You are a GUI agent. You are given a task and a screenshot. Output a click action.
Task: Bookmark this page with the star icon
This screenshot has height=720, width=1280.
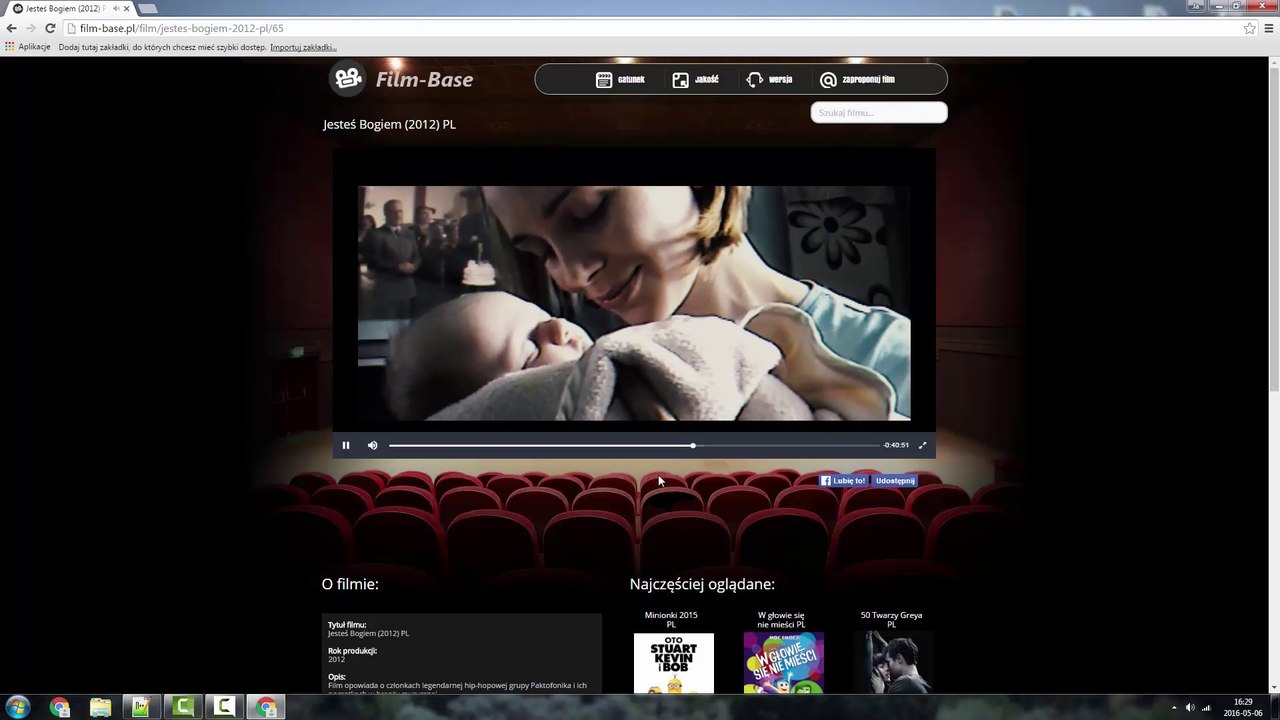click(x=1249, y=28)
